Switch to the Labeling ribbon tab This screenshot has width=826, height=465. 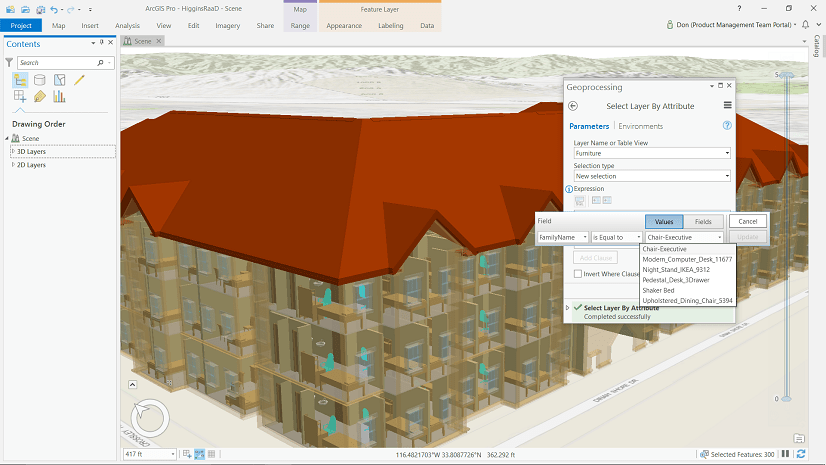pos(390,25)
